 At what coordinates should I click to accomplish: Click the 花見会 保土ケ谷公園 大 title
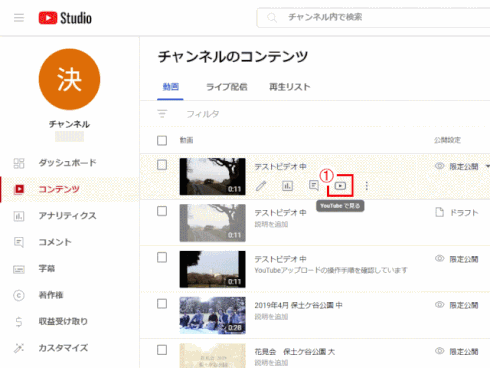pyautogui.click(x=295, y=352)
